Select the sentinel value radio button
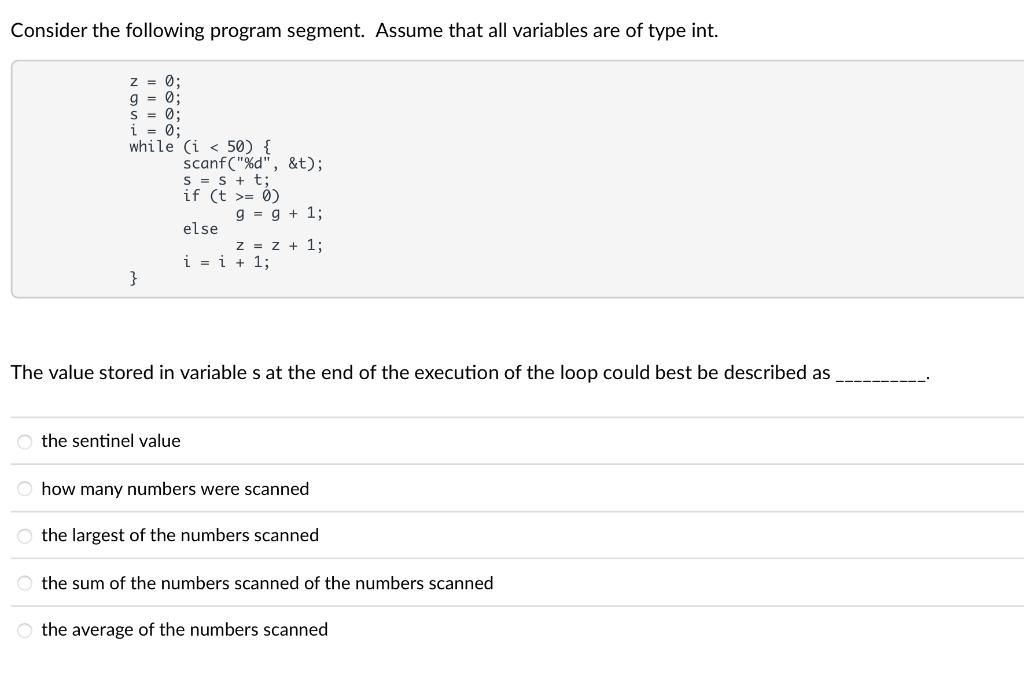 (23, 440)
